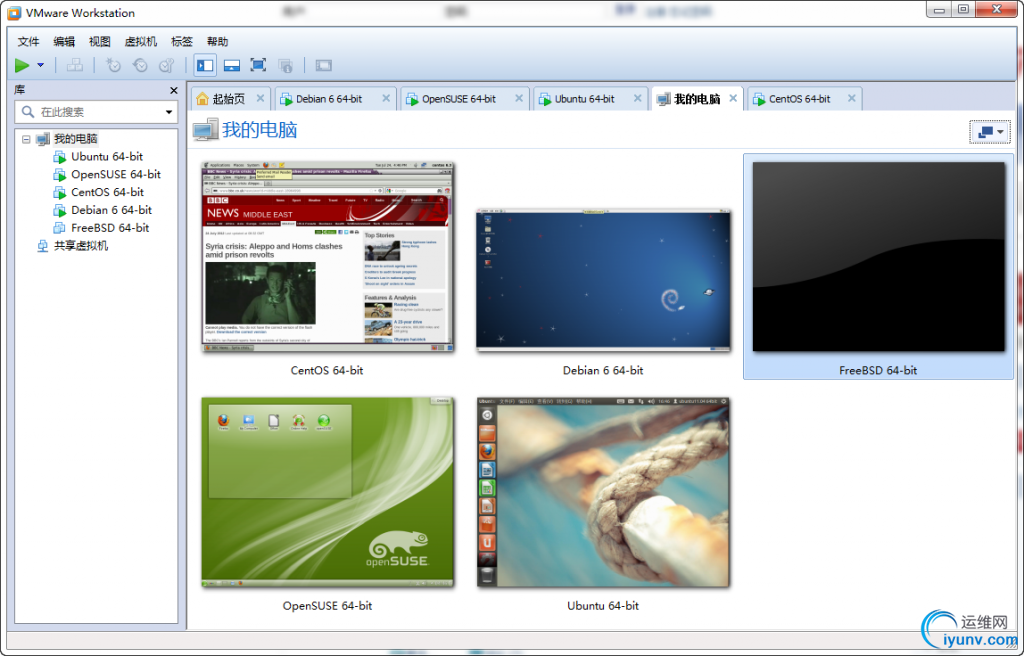The width and height of the screenshot is (1024, 656).
Task: Click the Ubuntu 64-bit VM thumbnail
Action: click(603, 492)
